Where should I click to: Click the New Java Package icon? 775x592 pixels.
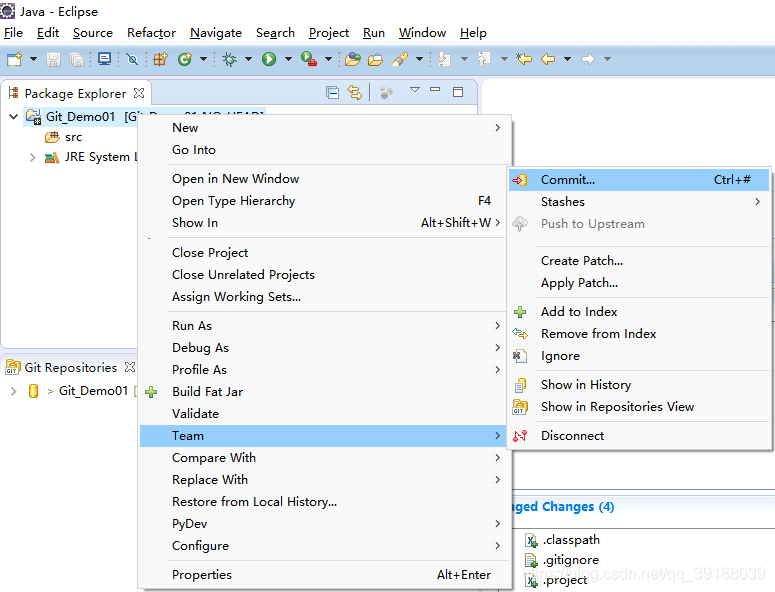(160, 59)
